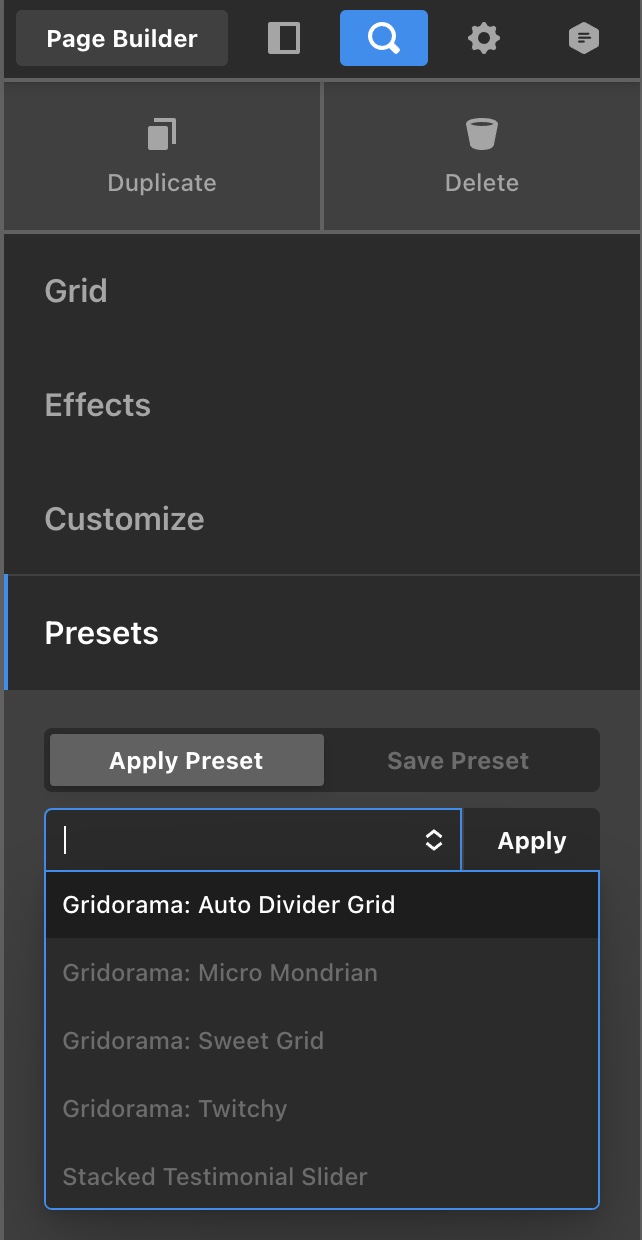Open the Grid section
The image size is (642, 1240).
322,291
